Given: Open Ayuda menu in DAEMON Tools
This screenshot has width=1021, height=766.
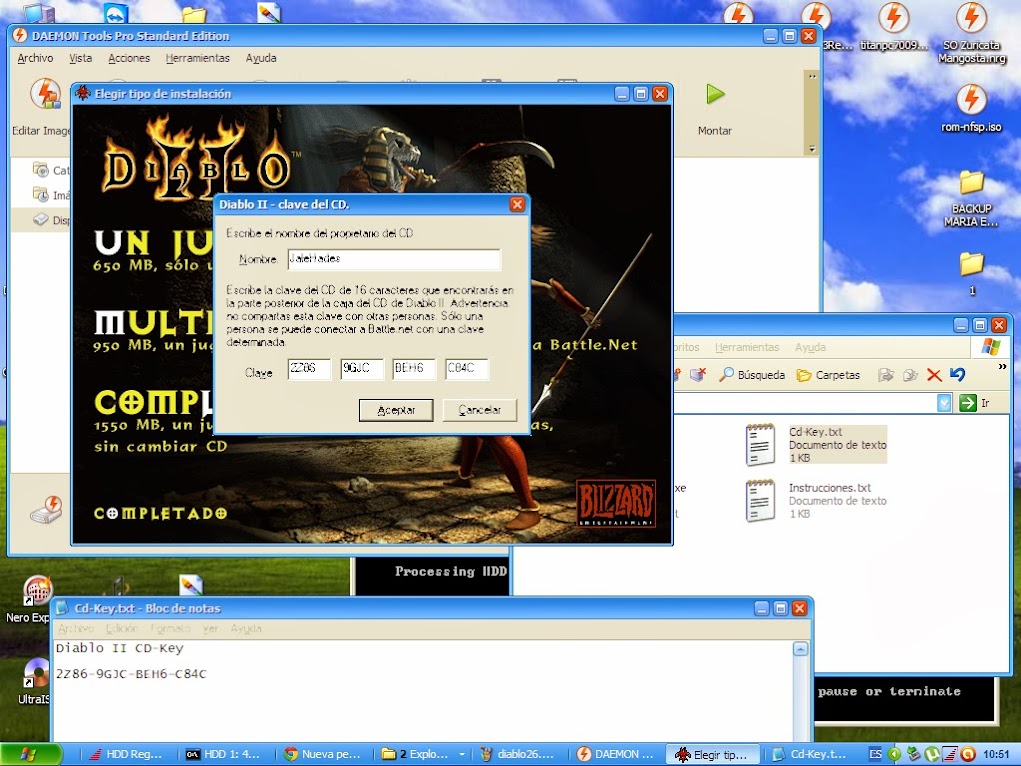Looking at the screenshot, I should [261, 58].
